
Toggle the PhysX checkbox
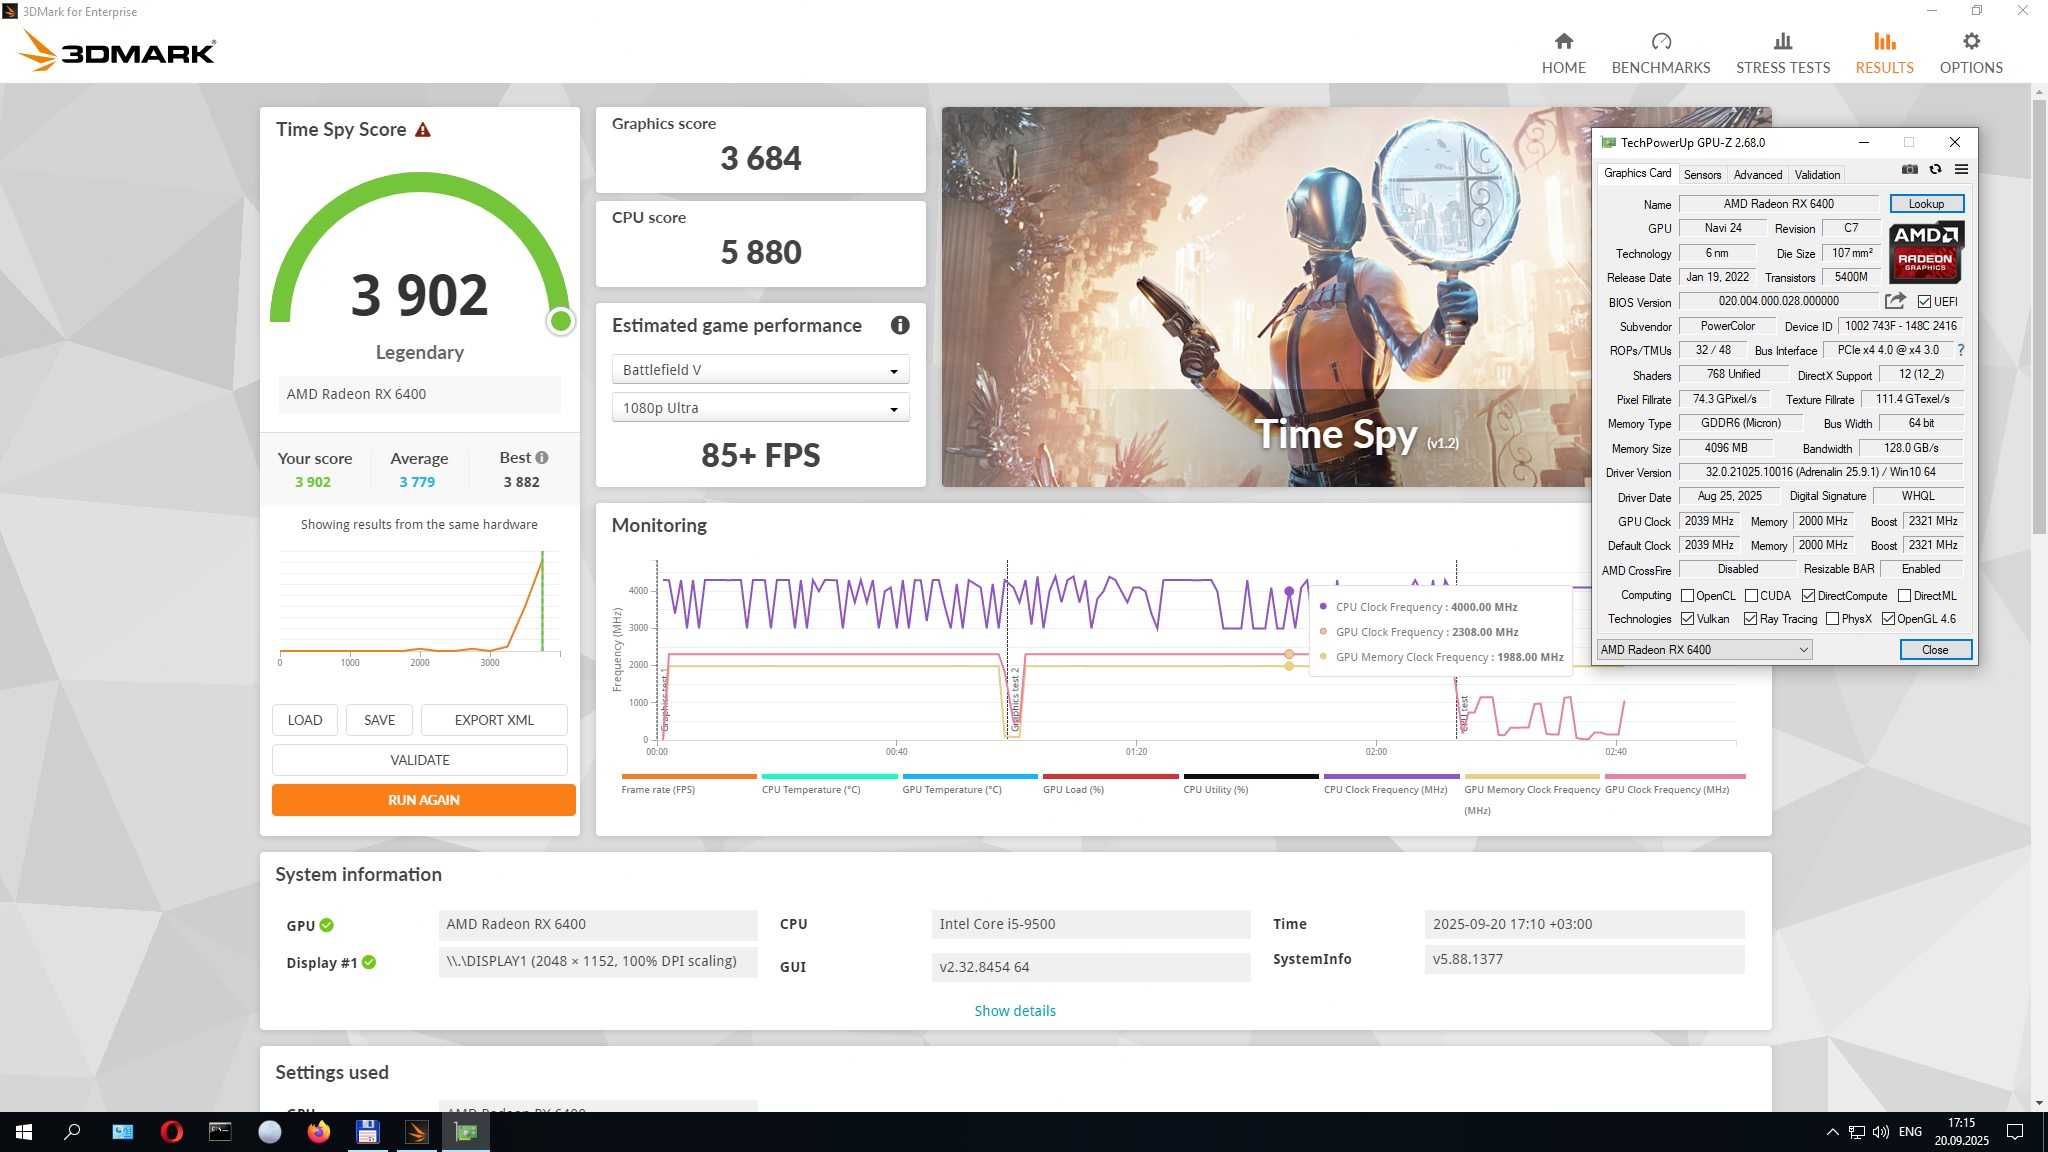(1832, 619)
